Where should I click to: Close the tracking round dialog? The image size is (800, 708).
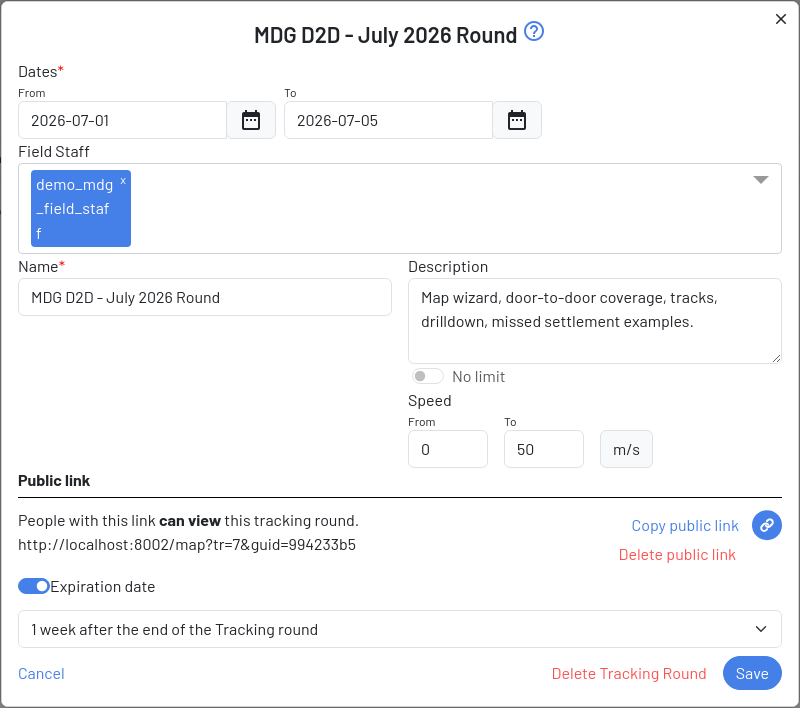pyautogui.click(x=781, y=19)
